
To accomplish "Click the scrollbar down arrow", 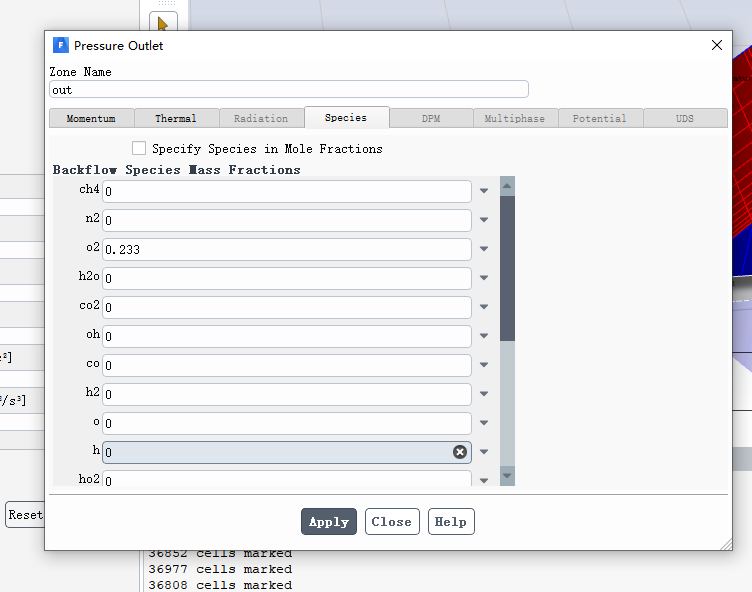I will (x=507, y=476).
